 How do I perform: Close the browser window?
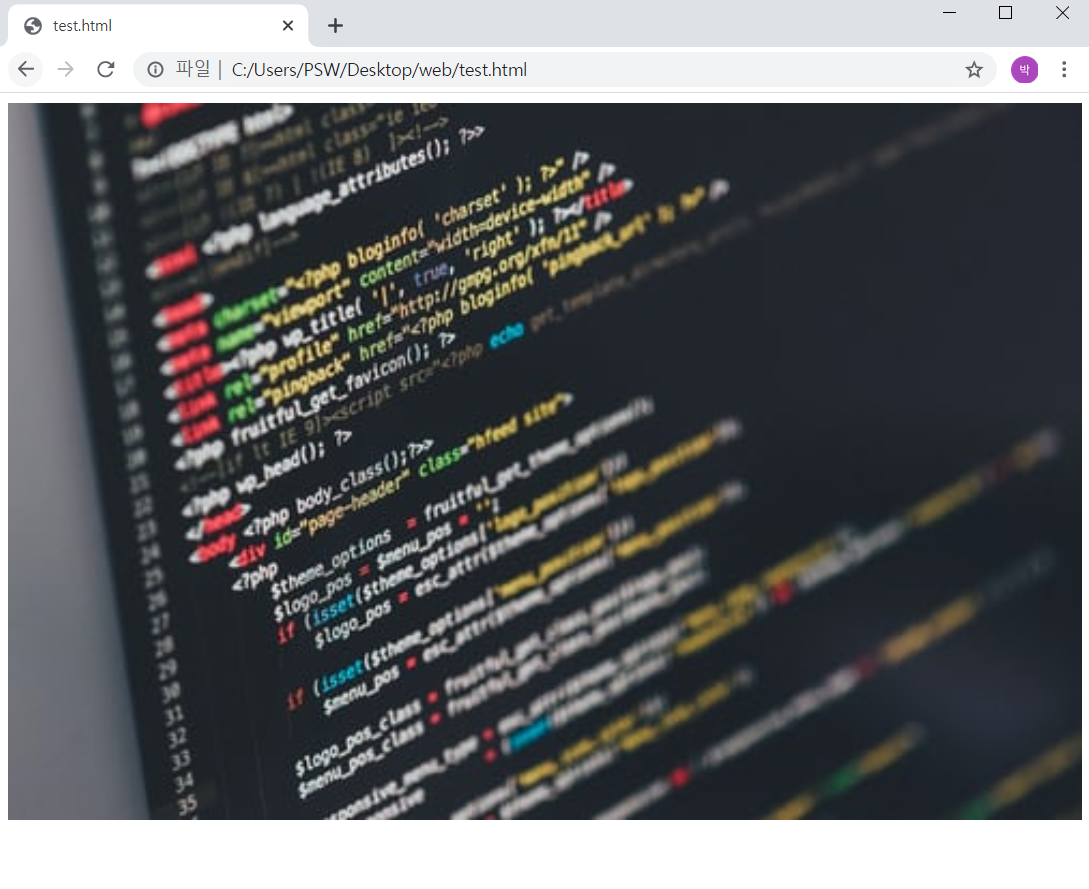(1062, 13)
